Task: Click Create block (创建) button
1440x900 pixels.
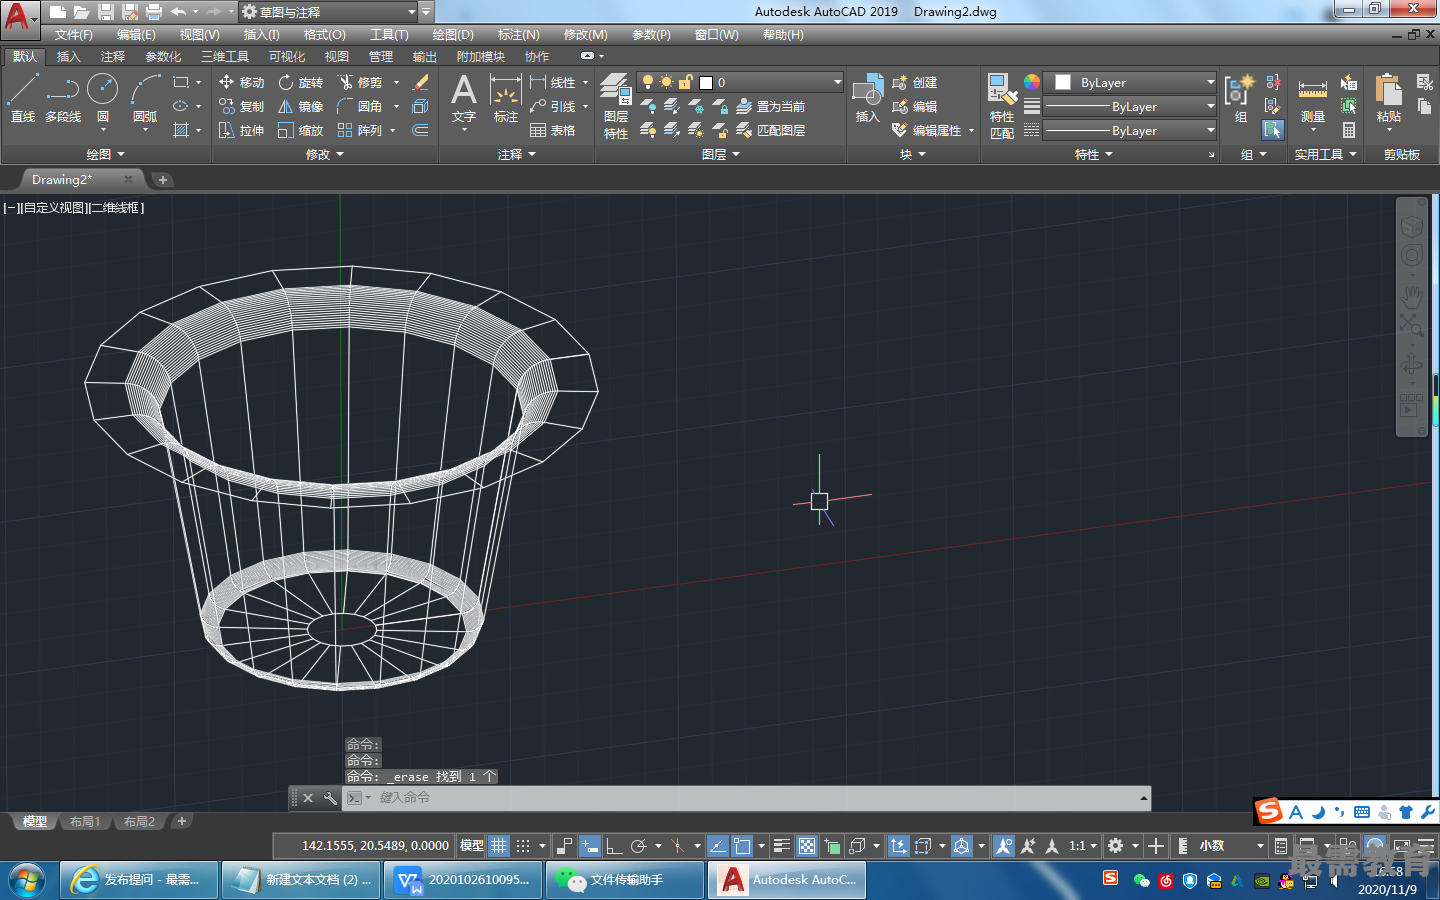Action: tap(914, 82)
